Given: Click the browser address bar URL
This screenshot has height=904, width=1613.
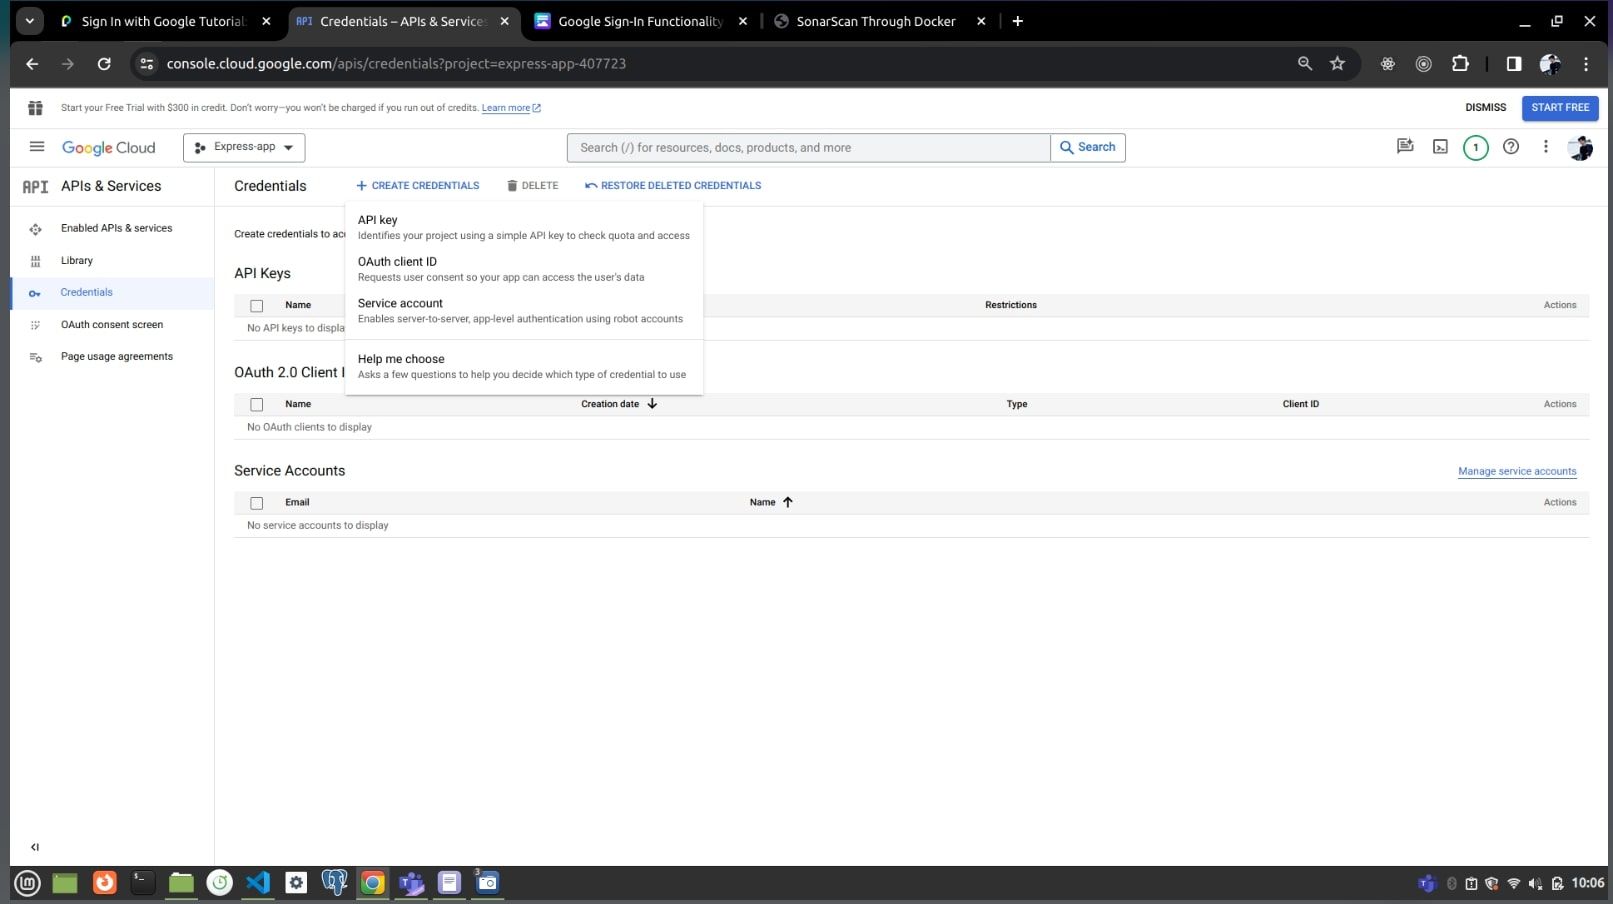Looking at the screenshot, I should 396,63.
